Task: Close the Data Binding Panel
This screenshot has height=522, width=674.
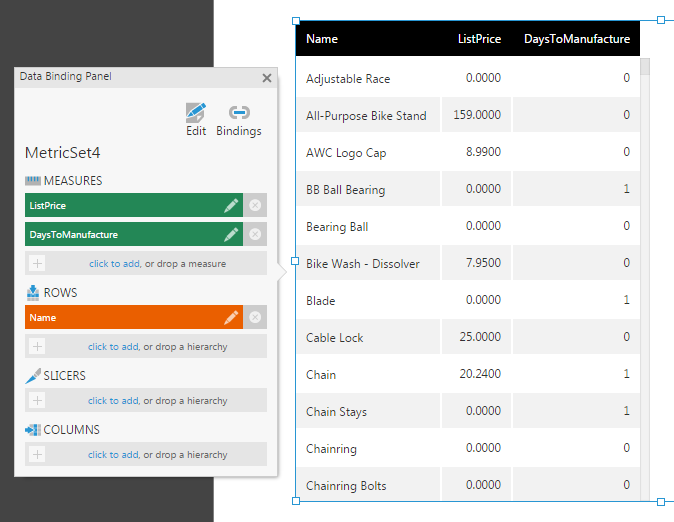Action: [x=267, y=78]
